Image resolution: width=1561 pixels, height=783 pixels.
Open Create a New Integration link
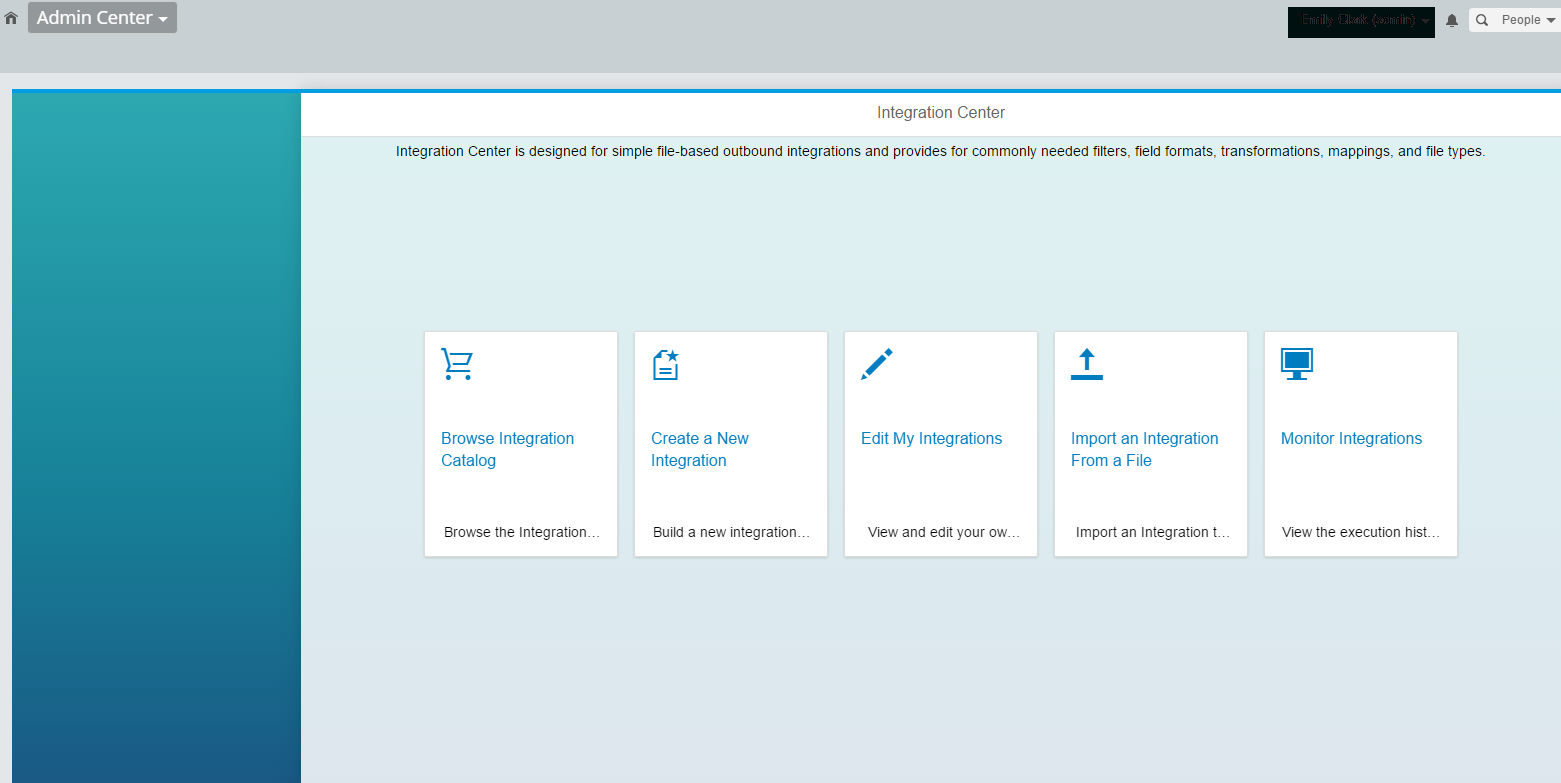click(700, 449)
